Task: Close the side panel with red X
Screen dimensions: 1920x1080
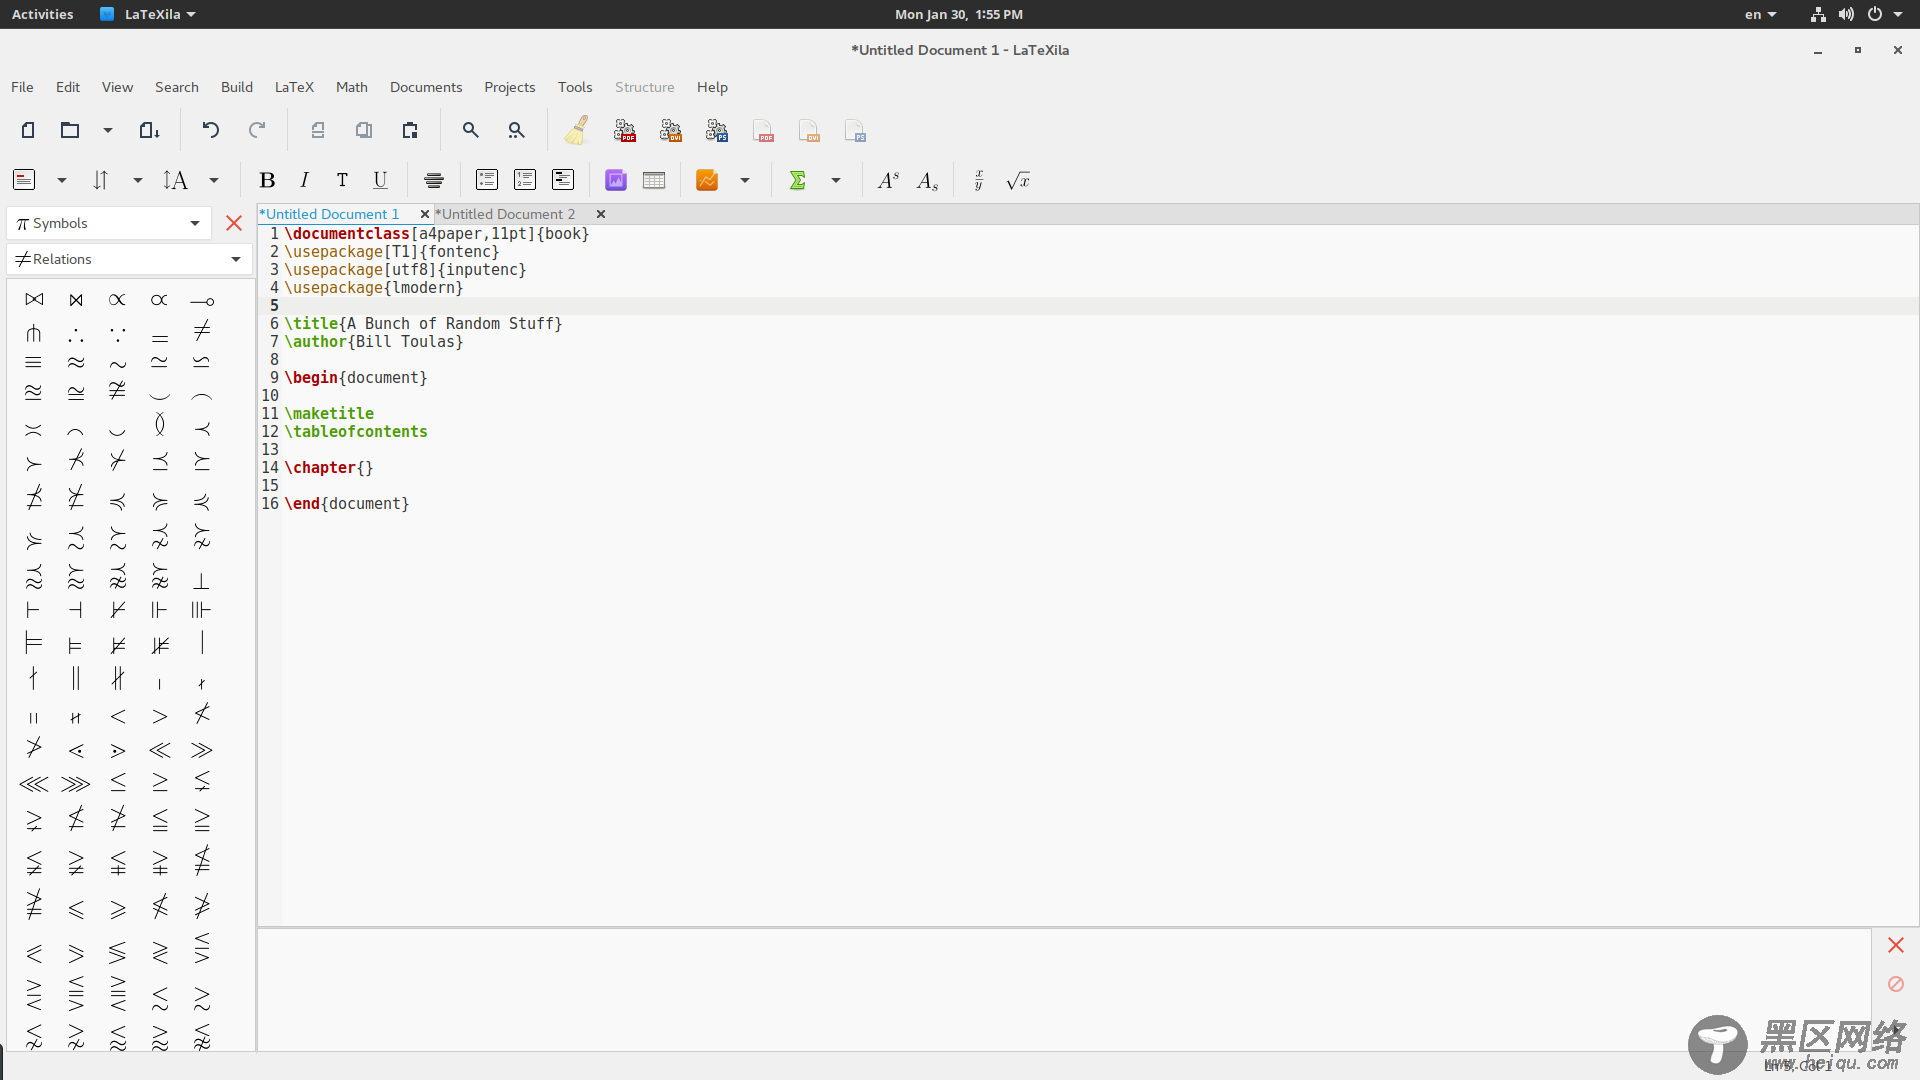Action: click(234, 223)
